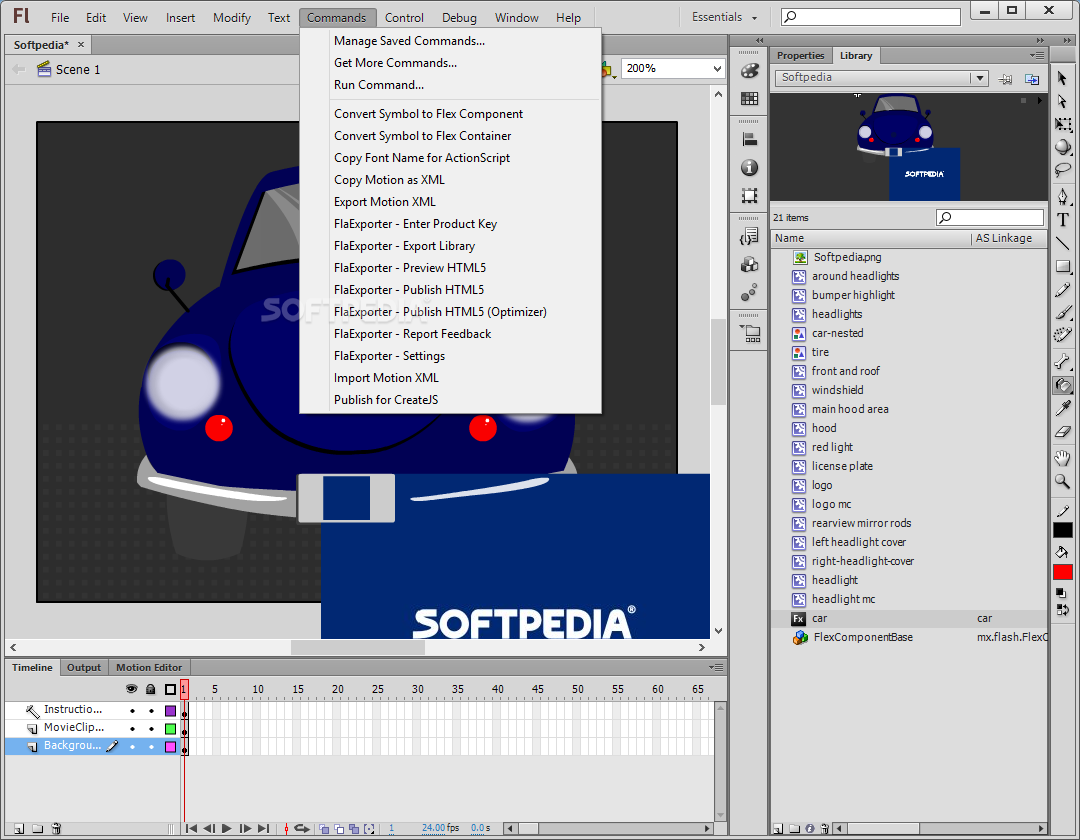The width and height of the screenshot is (1080, 840).
Task: Click the Library search field
Action: (x=990, y=218)
